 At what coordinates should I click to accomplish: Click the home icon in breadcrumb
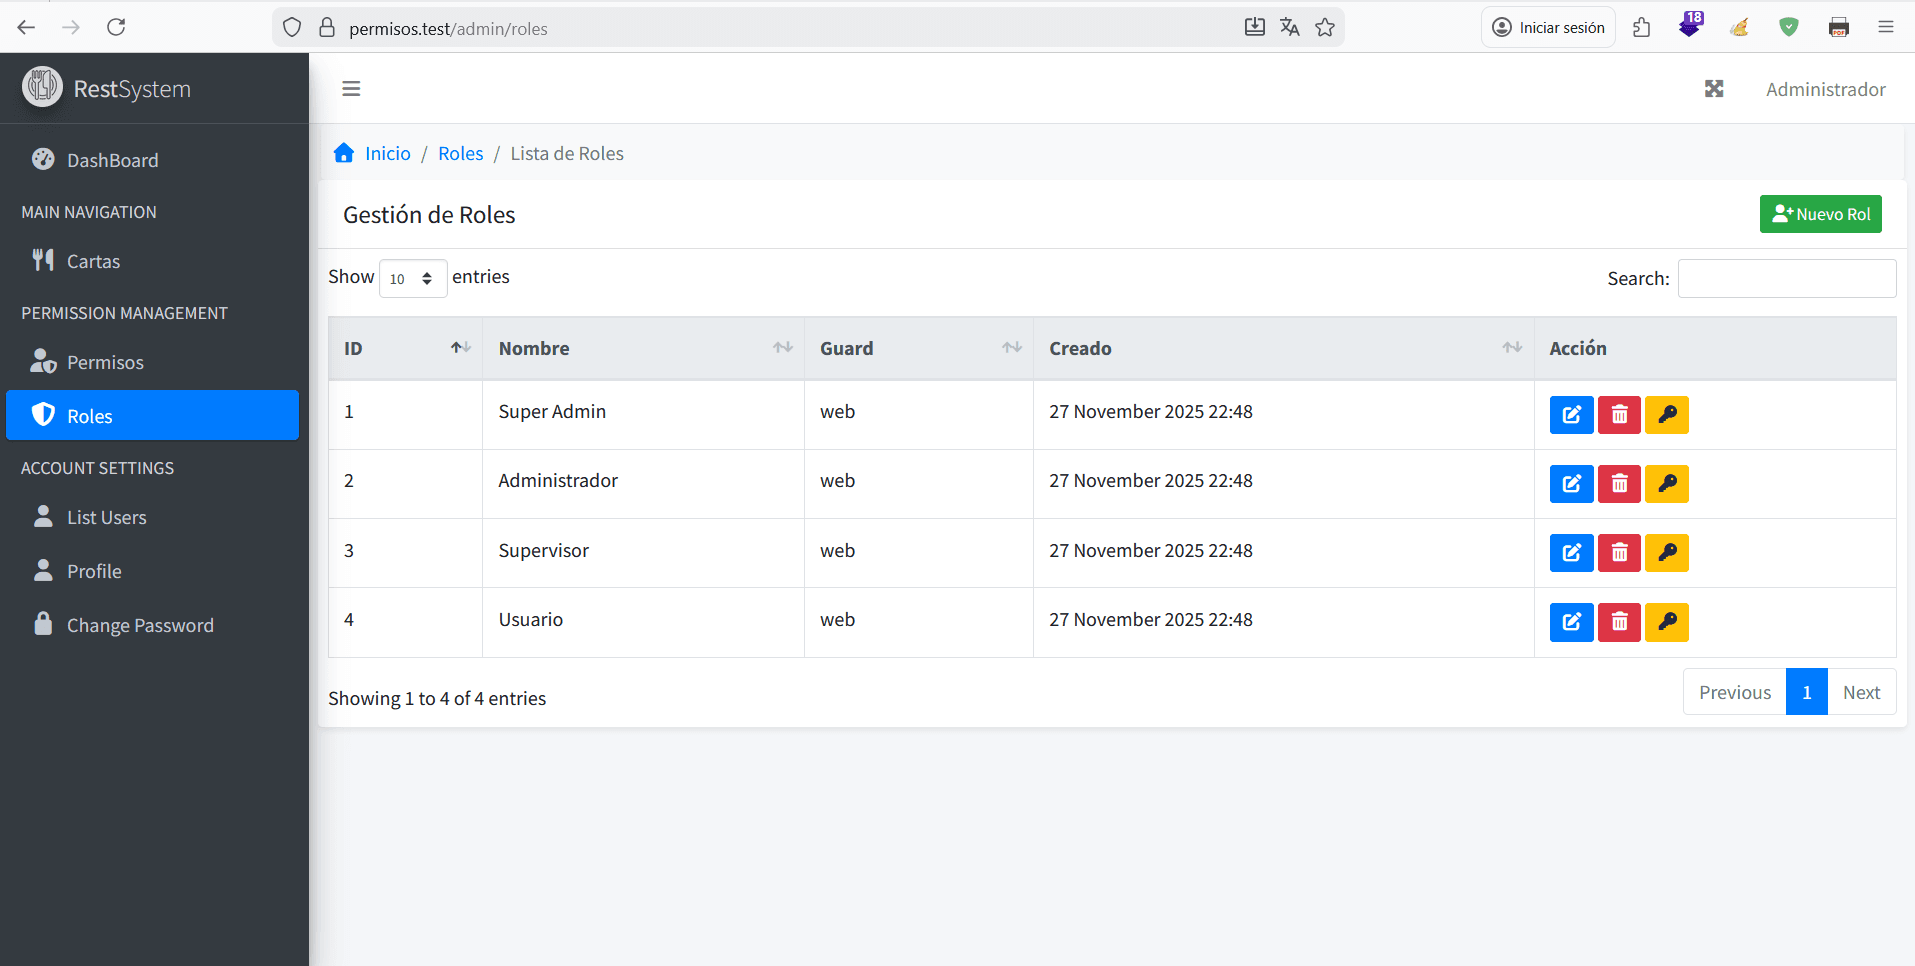click(344, 153)
